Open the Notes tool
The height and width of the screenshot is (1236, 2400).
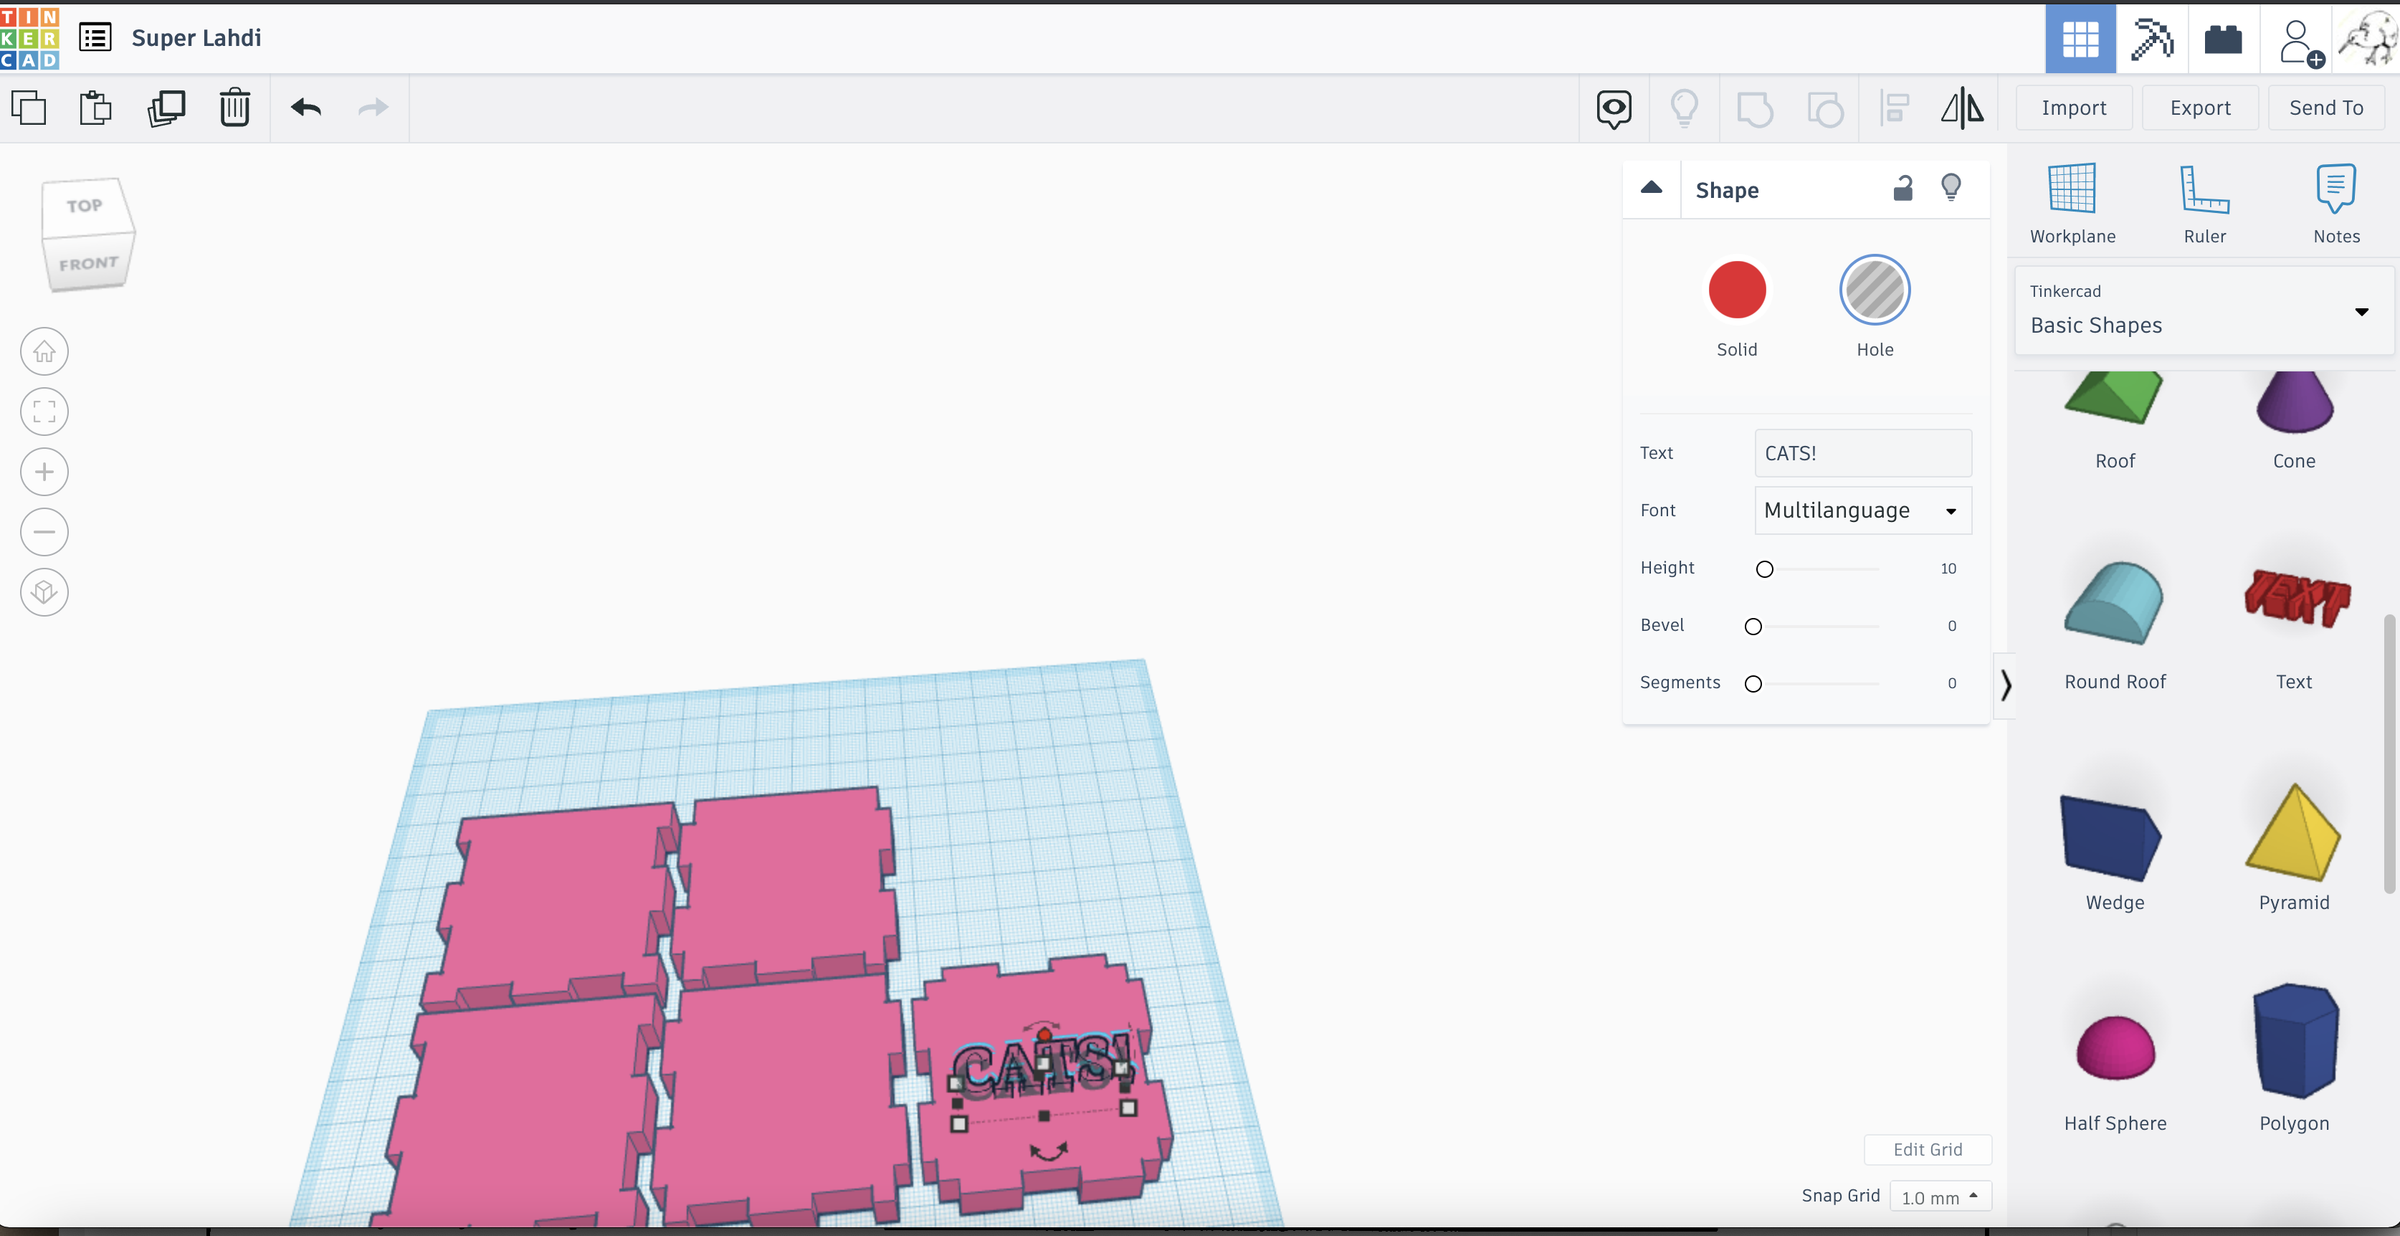[x=2336, y=200]
